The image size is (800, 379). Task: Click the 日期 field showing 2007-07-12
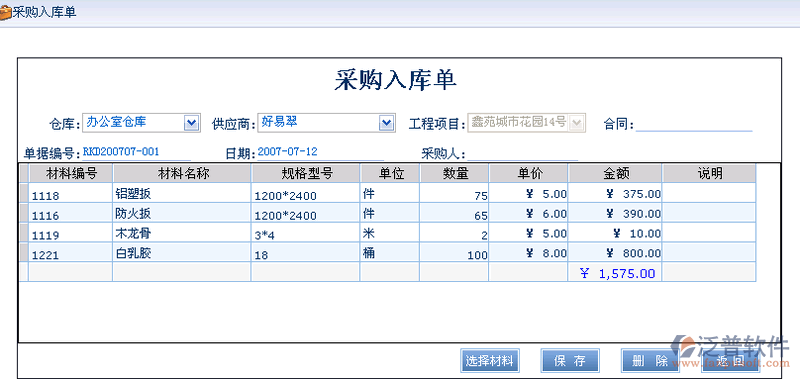tap(320, 152)
